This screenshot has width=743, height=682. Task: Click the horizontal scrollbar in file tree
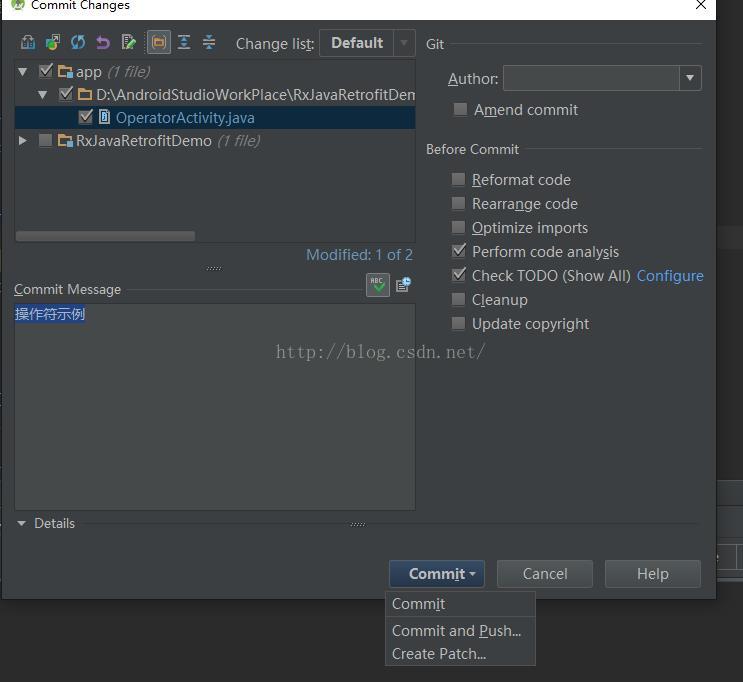pos(105,236)
